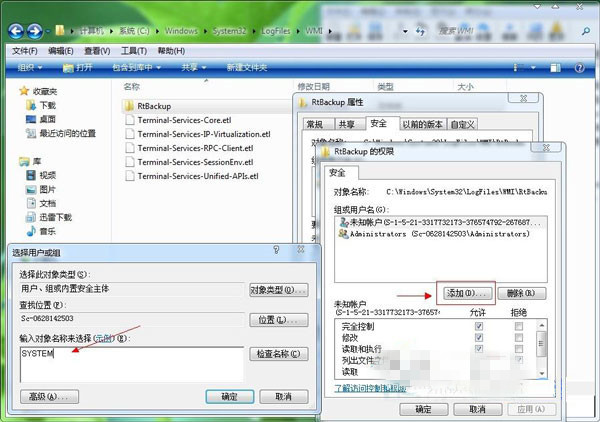Open the 下载 folder in favorites

[47, 104]
